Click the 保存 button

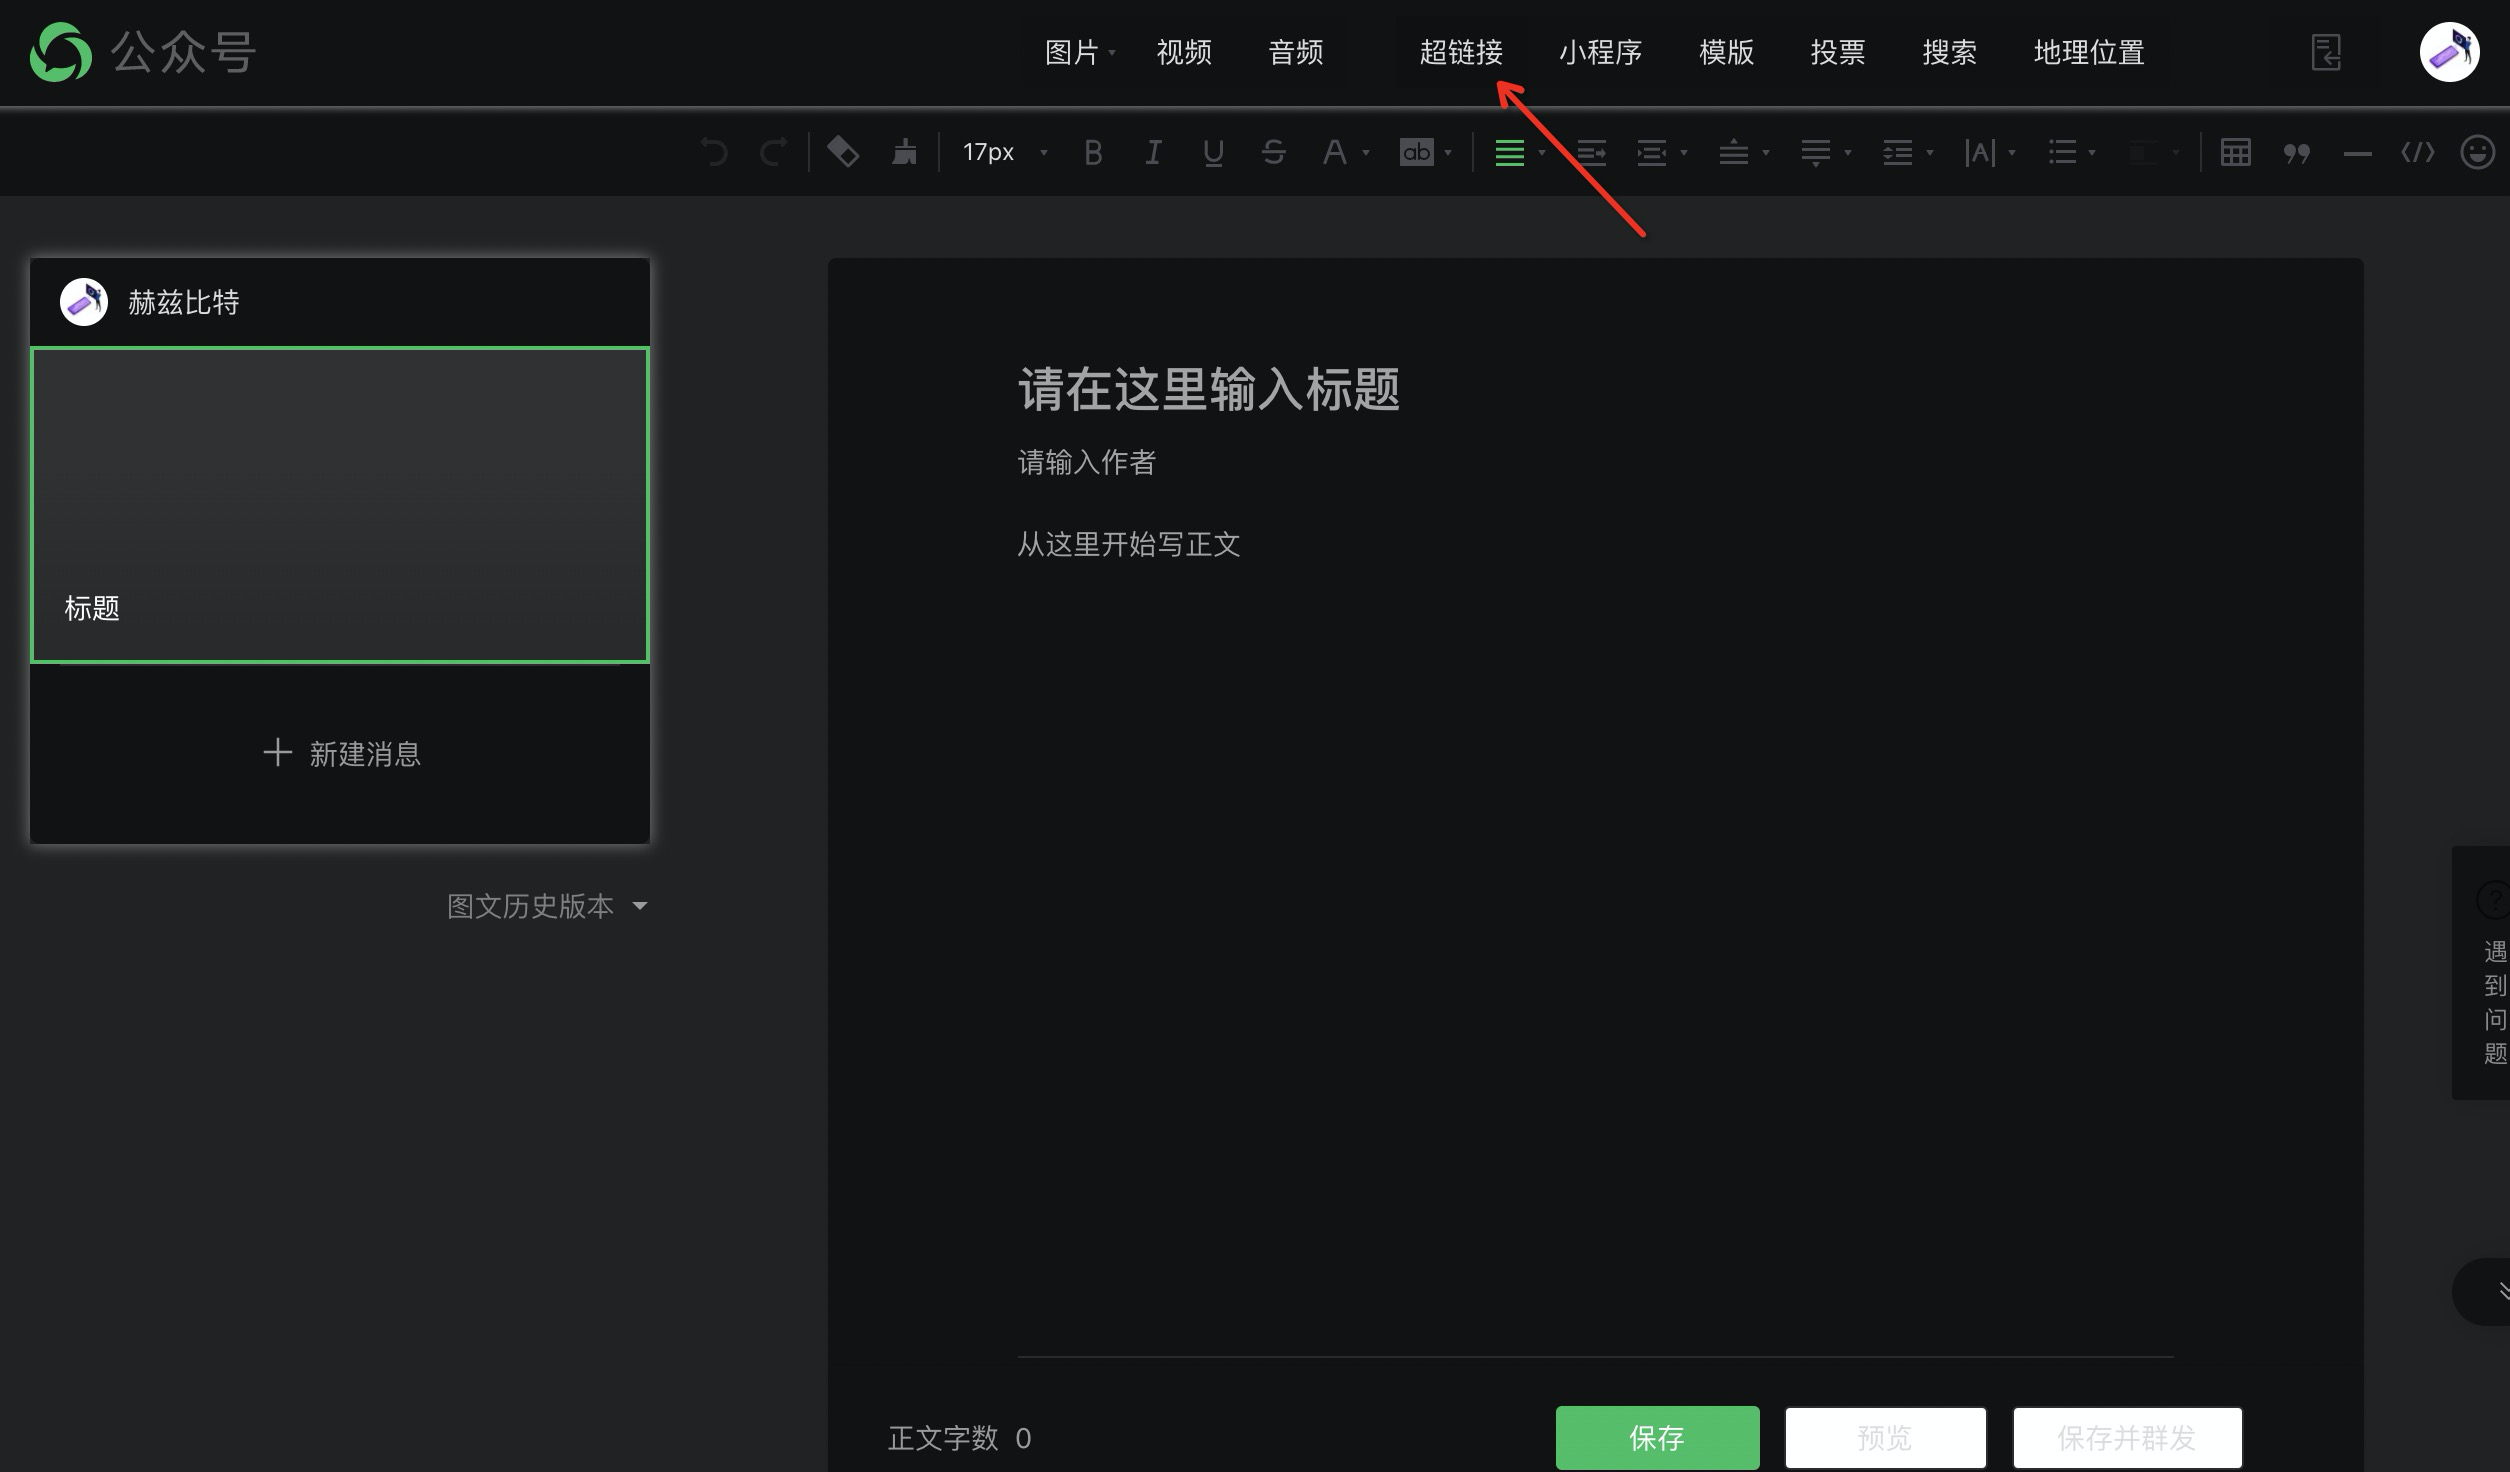pyautogui.click(x=1656, y=1437)
